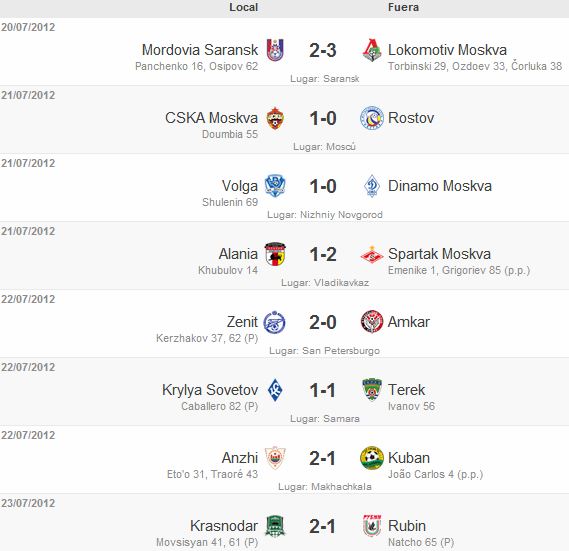Open the Alania team link
569x551 pixels.
[238, 254]
